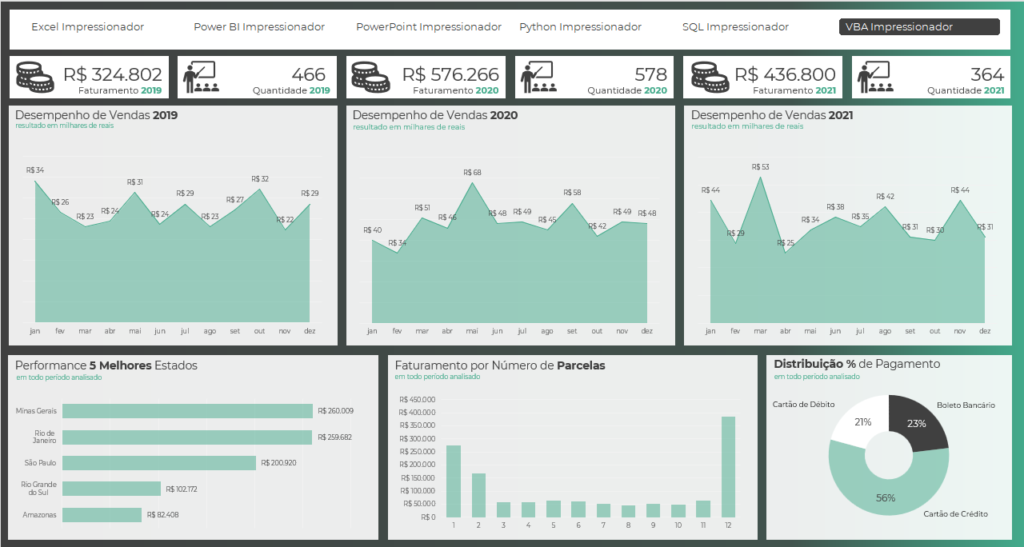The height and width of the screenshot is (547, 1024).
Task: Select the dark Boleto Bancário 23% donut slice
Action: (917, 422)
